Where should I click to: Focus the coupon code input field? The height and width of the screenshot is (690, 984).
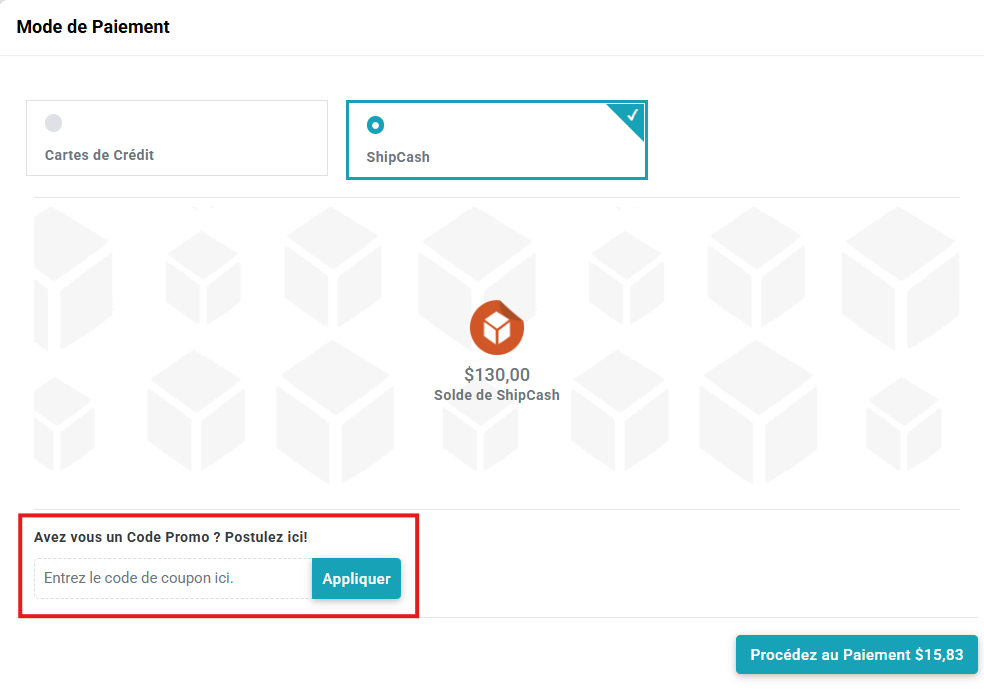173,578
